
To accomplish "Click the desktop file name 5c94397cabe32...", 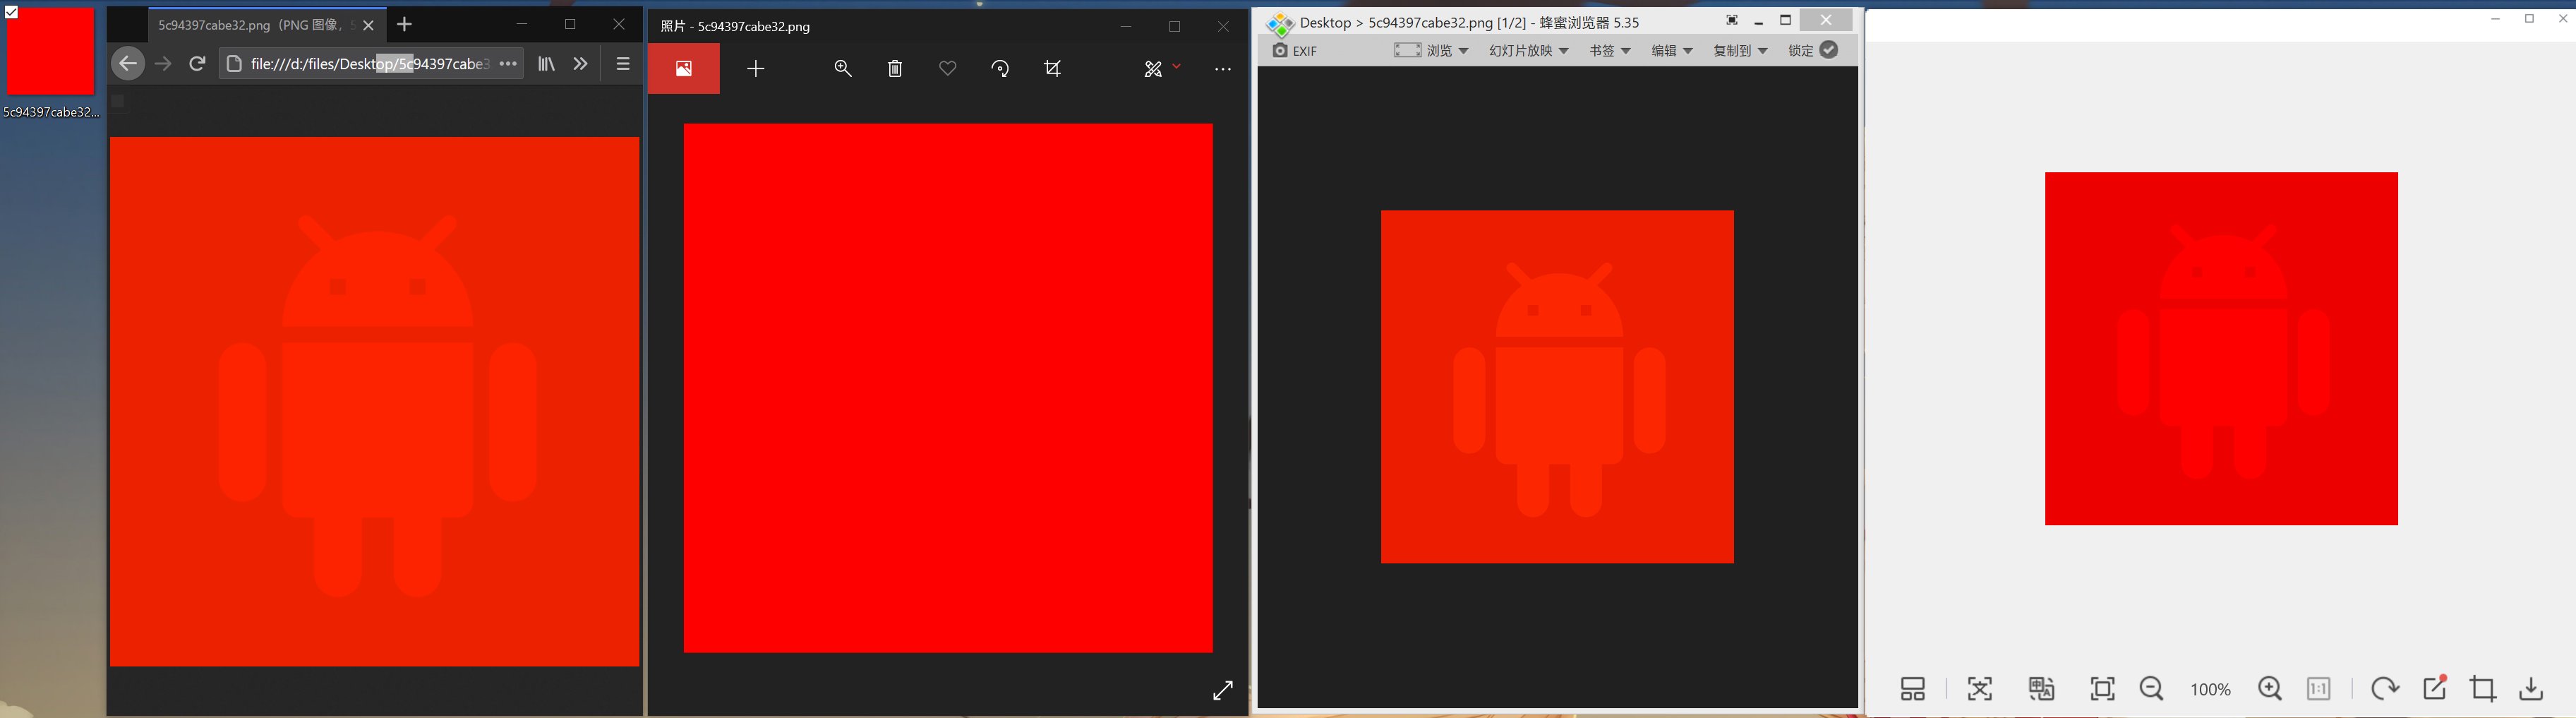I will click(x=51, y=112).
